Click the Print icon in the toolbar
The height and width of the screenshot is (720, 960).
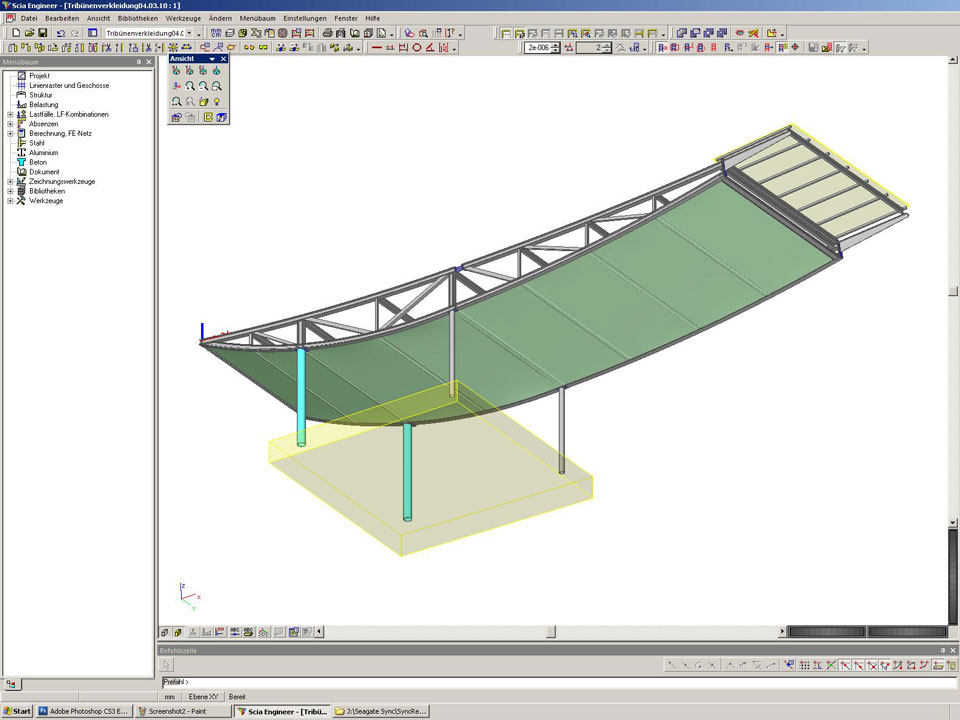[329, 33]
